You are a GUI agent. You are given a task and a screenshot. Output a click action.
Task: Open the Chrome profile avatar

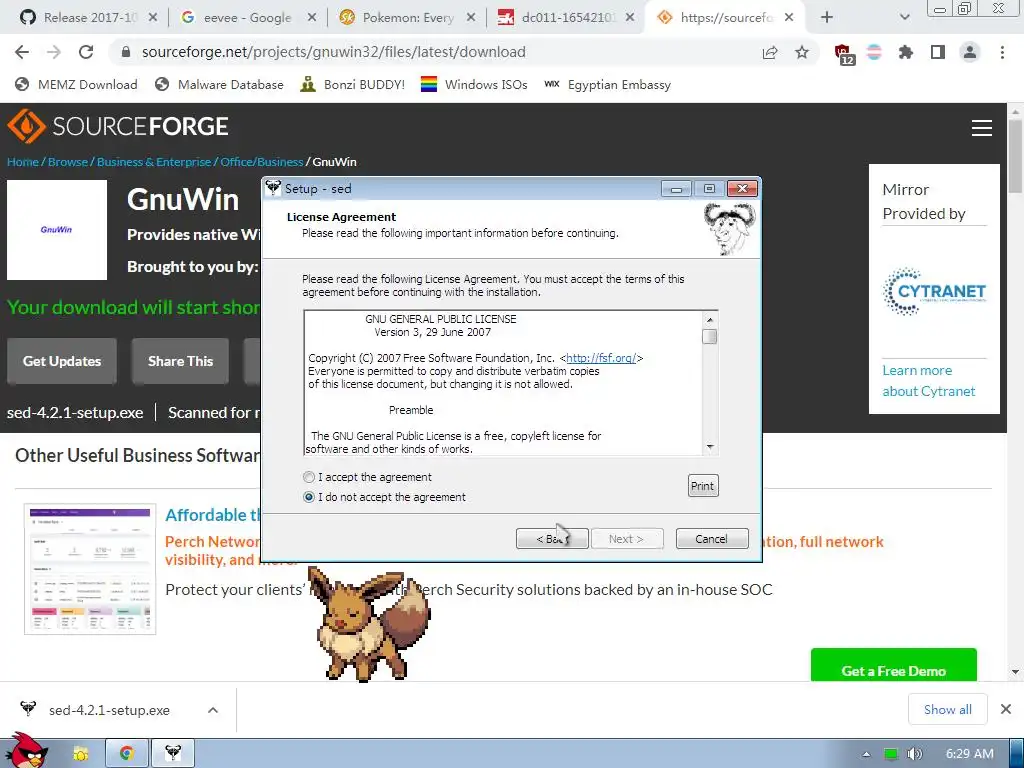970,52
